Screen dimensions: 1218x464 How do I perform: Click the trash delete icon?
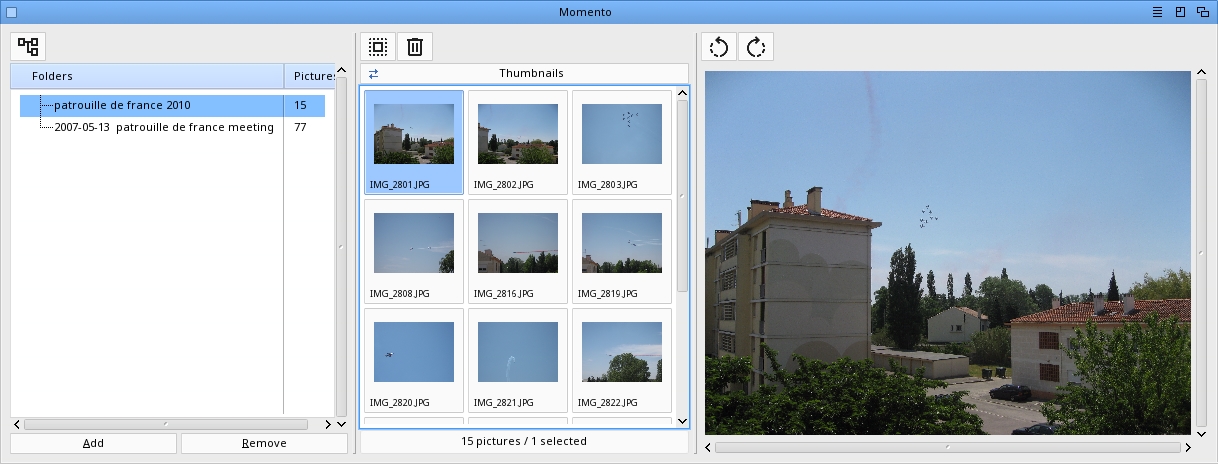click(x=415, y=47)
